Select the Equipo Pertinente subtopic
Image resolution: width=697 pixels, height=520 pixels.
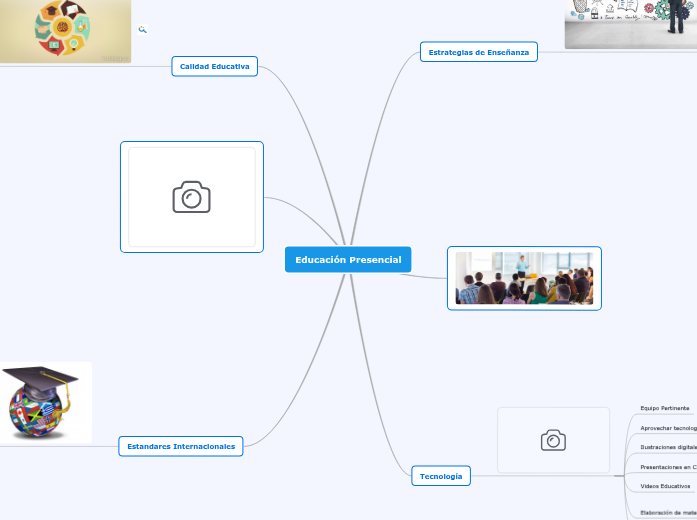pyautogui.click(x=665, y=408)
